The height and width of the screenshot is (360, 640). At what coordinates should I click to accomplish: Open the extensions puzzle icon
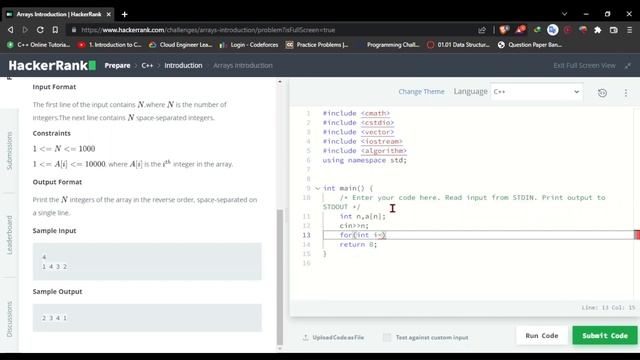tap(598, 30)
